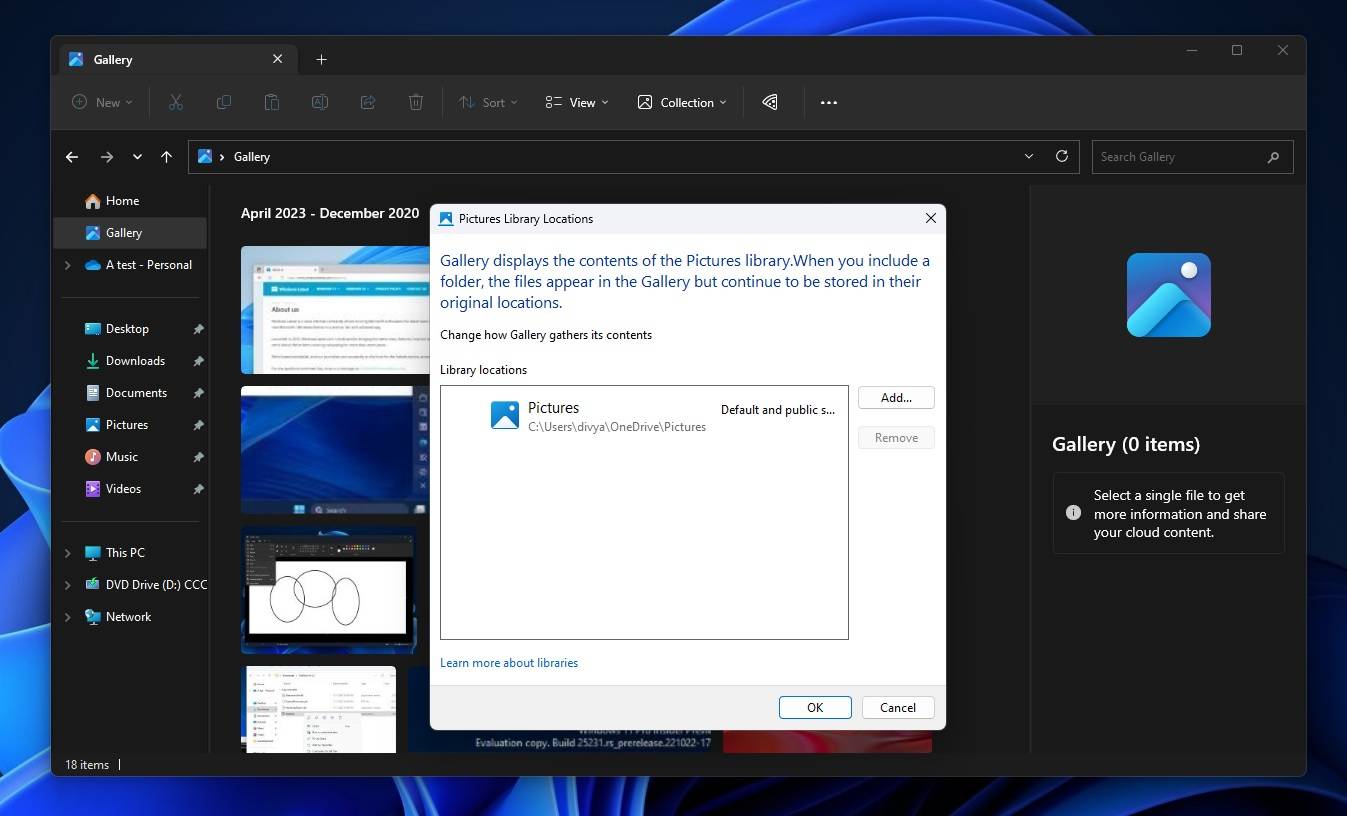
Task: Click the Copy icon in the toolbar
Action: 224,102
